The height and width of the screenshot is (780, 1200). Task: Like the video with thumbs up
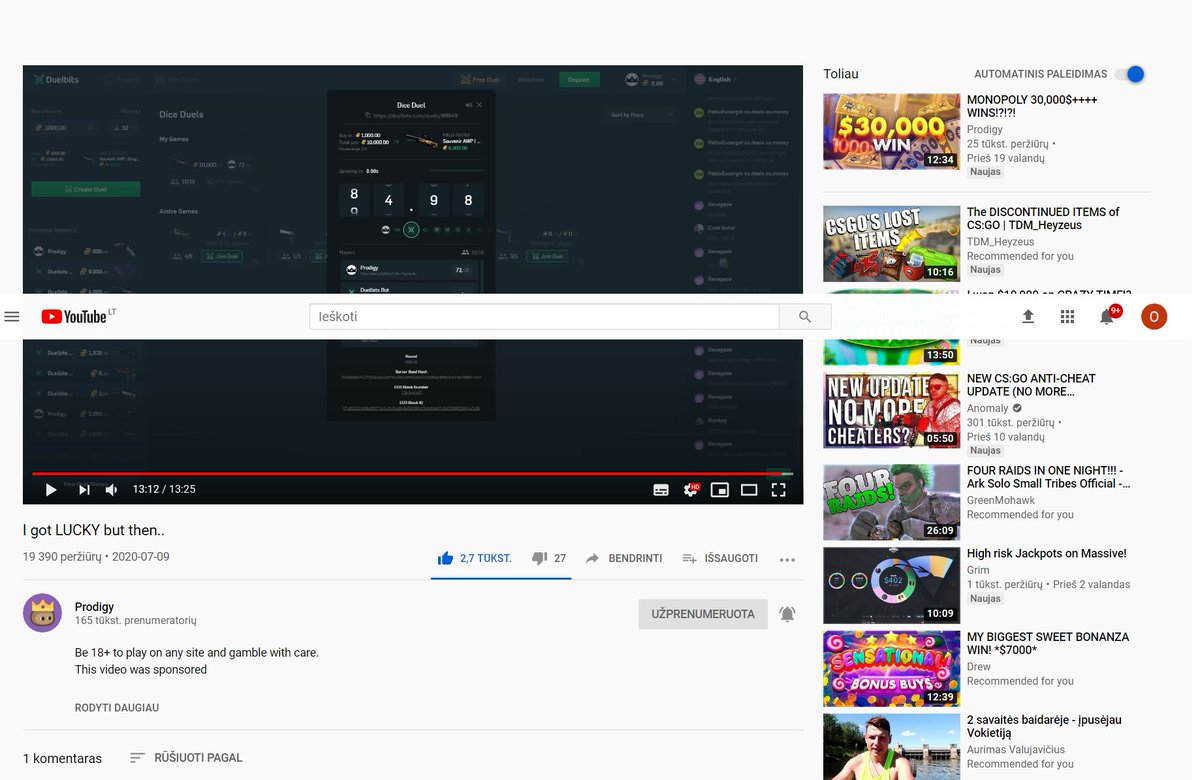point(446,558)
